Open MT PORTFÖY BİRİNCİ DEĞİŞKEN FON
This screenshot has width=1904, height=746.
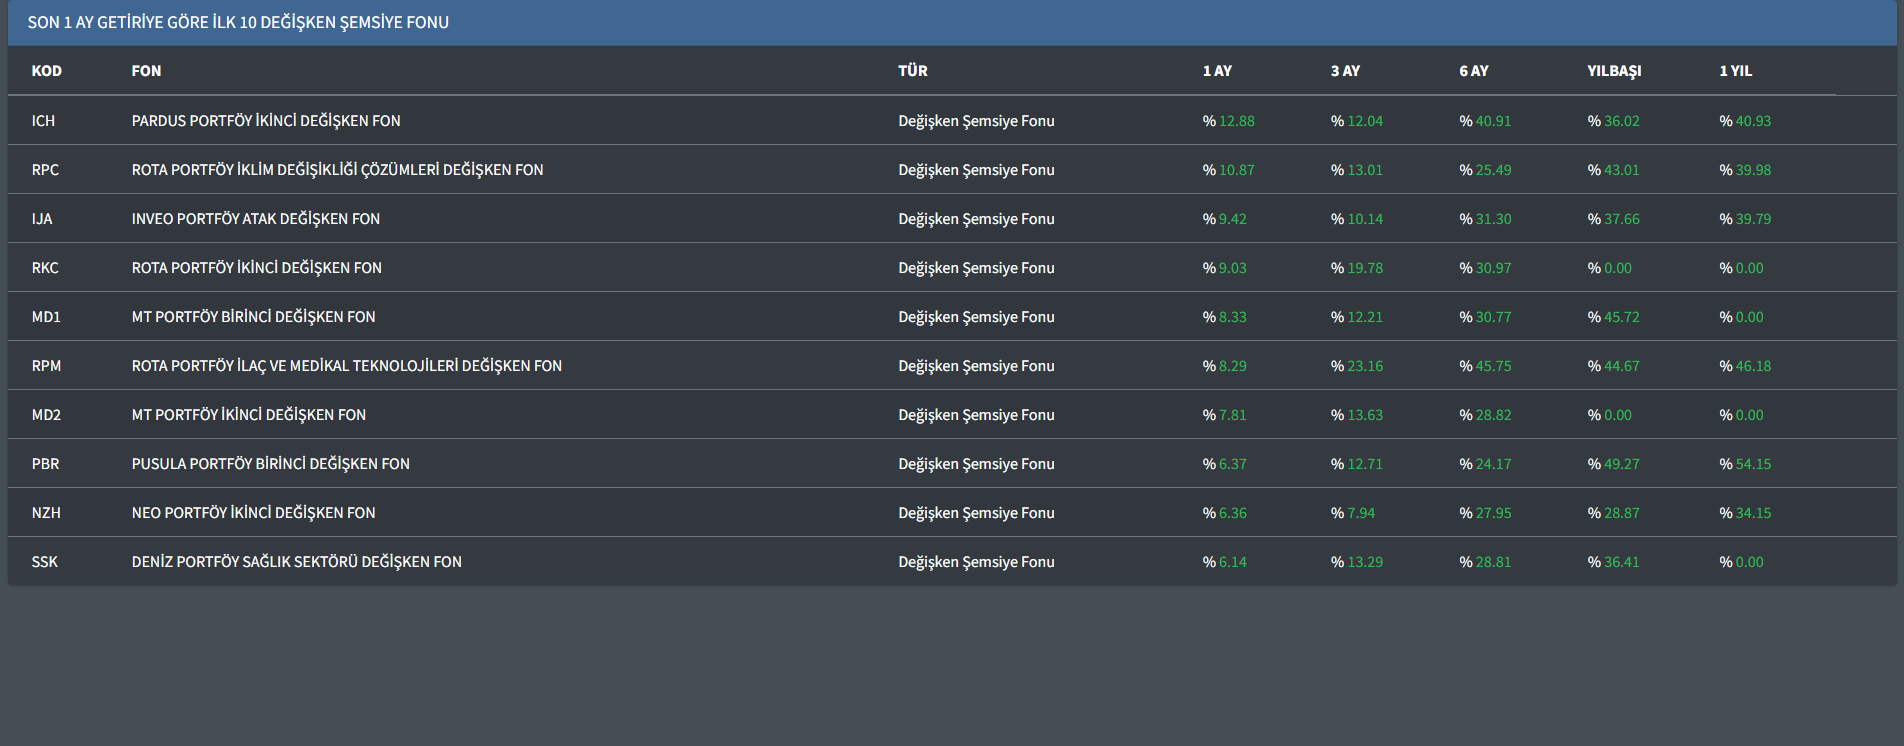pyautogui.click(x=253, y=317)
